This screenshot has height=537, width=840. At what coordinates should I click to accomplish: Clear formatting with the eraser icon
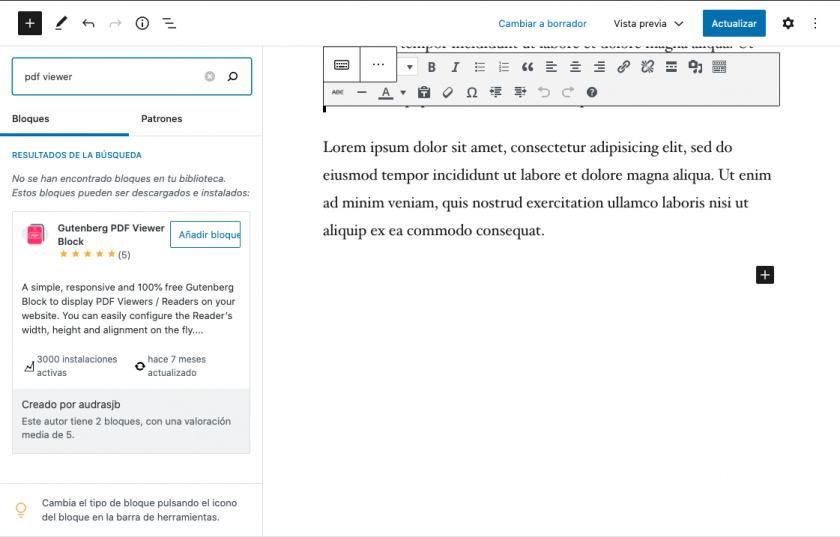[x=447, y=92]
